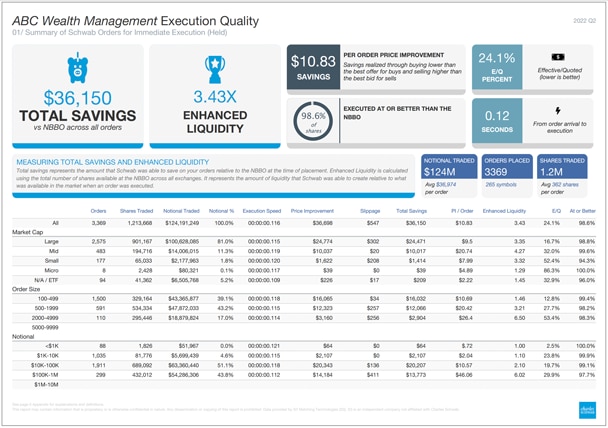Click the '6.50' enhanced liquidity cell

click(520, 318)
